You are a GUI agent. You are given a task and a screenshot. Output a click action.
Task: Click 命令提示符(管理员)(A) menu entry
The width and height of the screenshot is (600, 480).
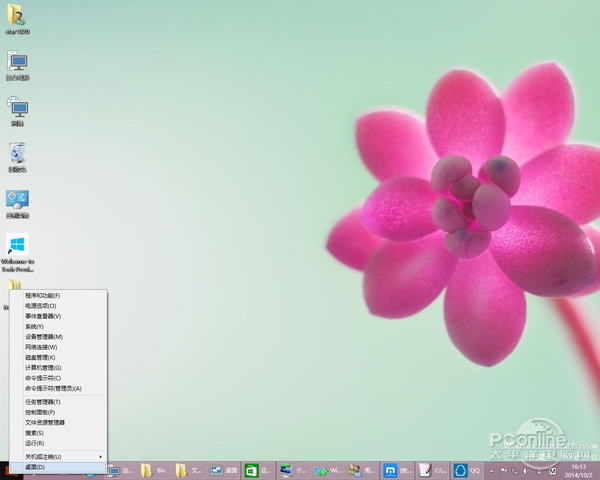53,388
